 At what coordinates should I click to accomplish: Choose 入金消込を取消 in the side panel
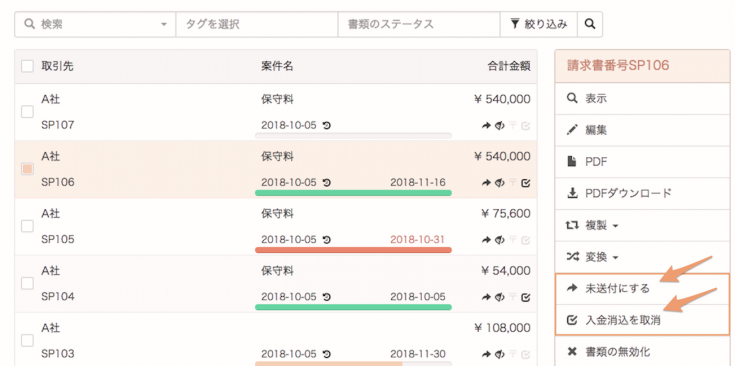click(642, 320)
